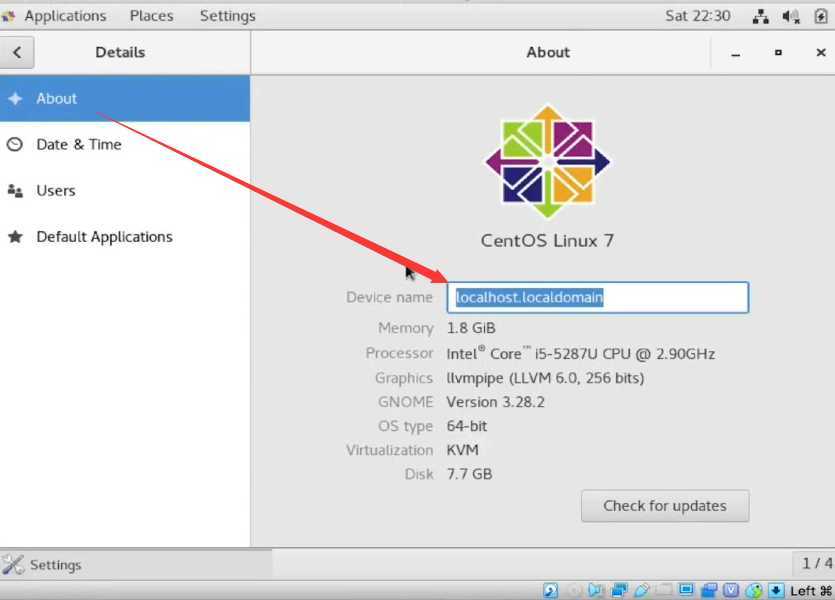The width and height of the screenshot is (835, 600).
Task: Click the people icon beside Users
Action: [15, 191]
